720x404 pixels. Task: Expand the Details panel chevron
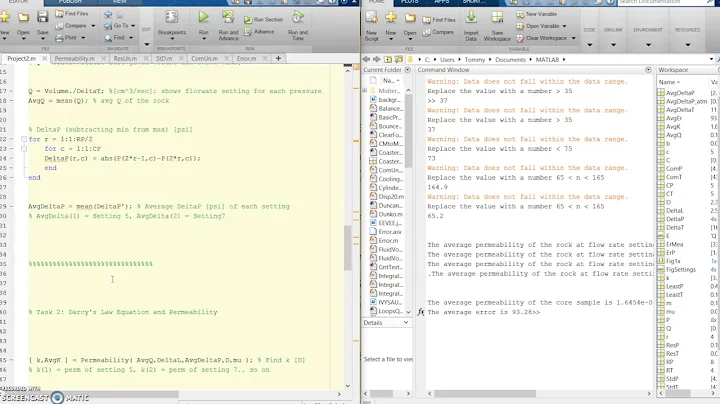(x=405, y=322)
